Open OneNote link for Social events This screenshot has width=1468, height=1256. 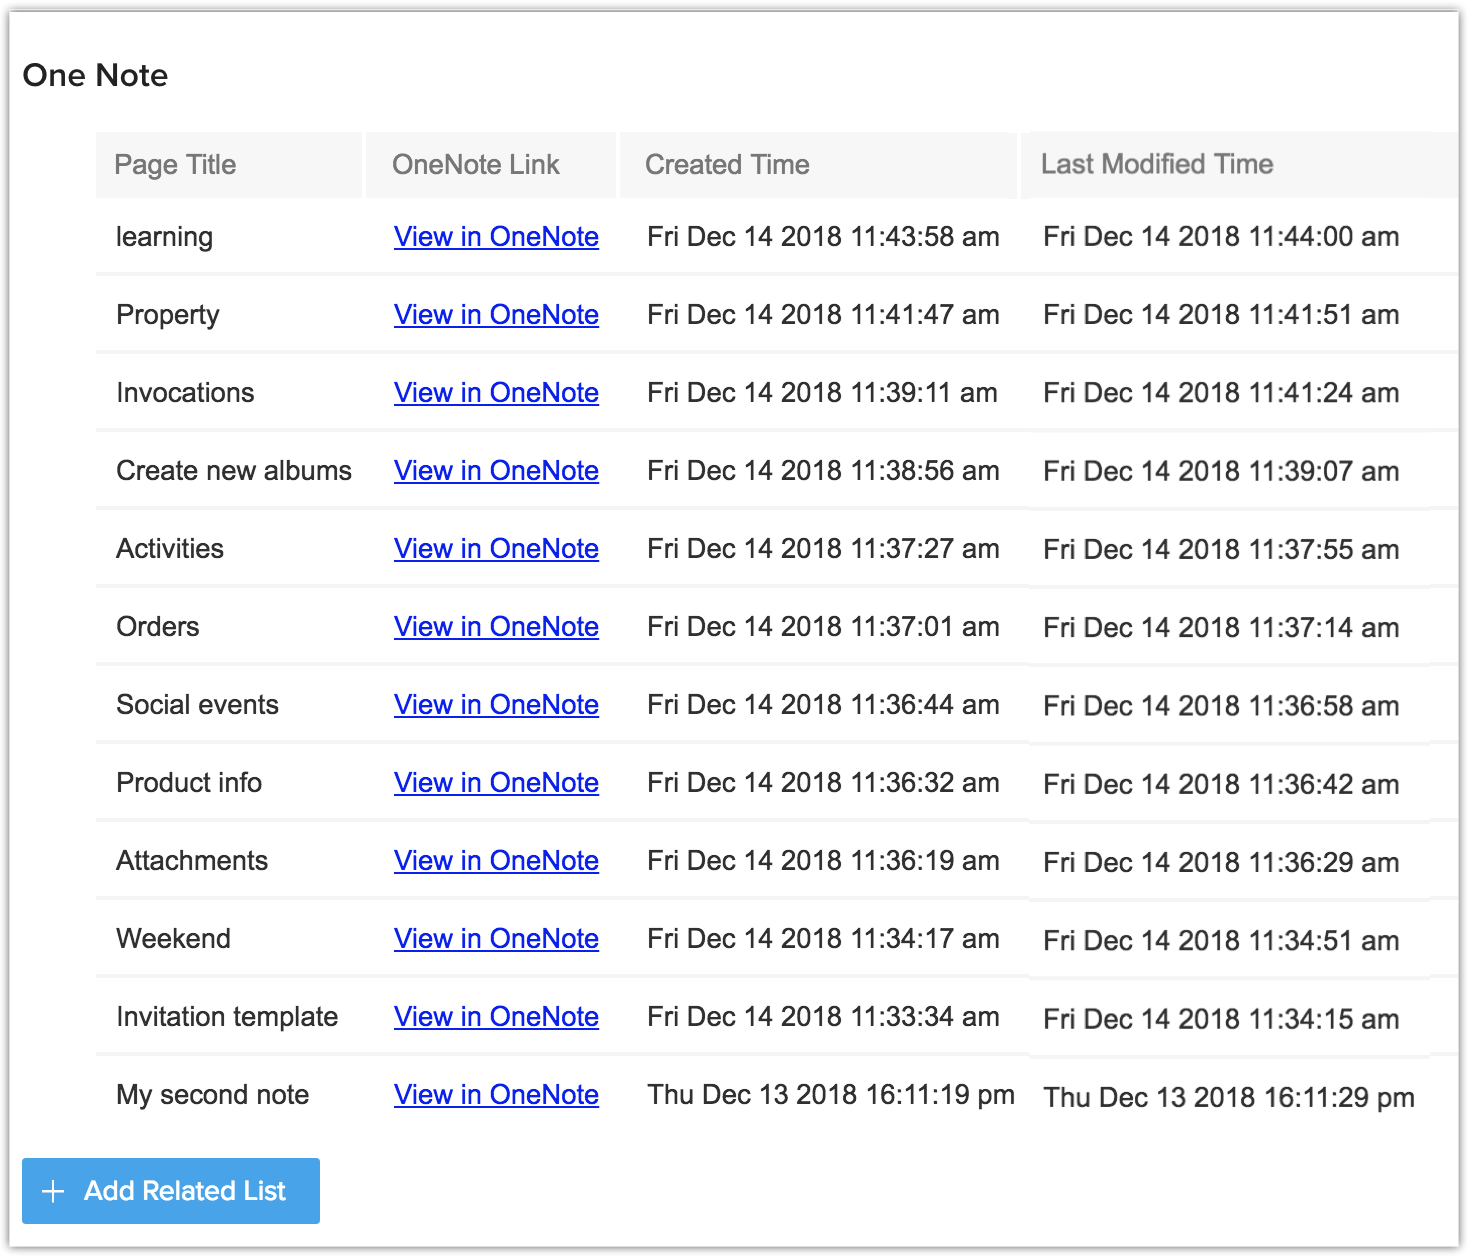(496, 705)
